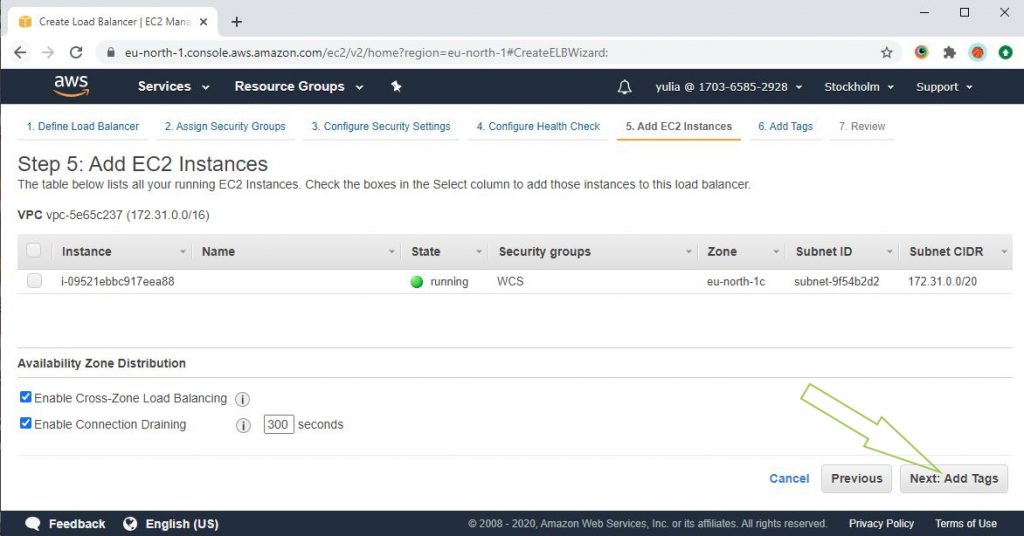Bookmark this page with the star icon
Viewport: 1024px width, 536px height.
pos(886,52)
